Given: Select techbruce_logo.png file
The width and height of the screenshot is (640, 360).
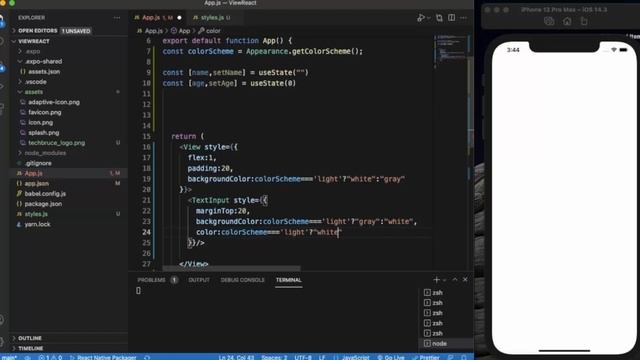Looking at the screenshot, I should [56, 143].
